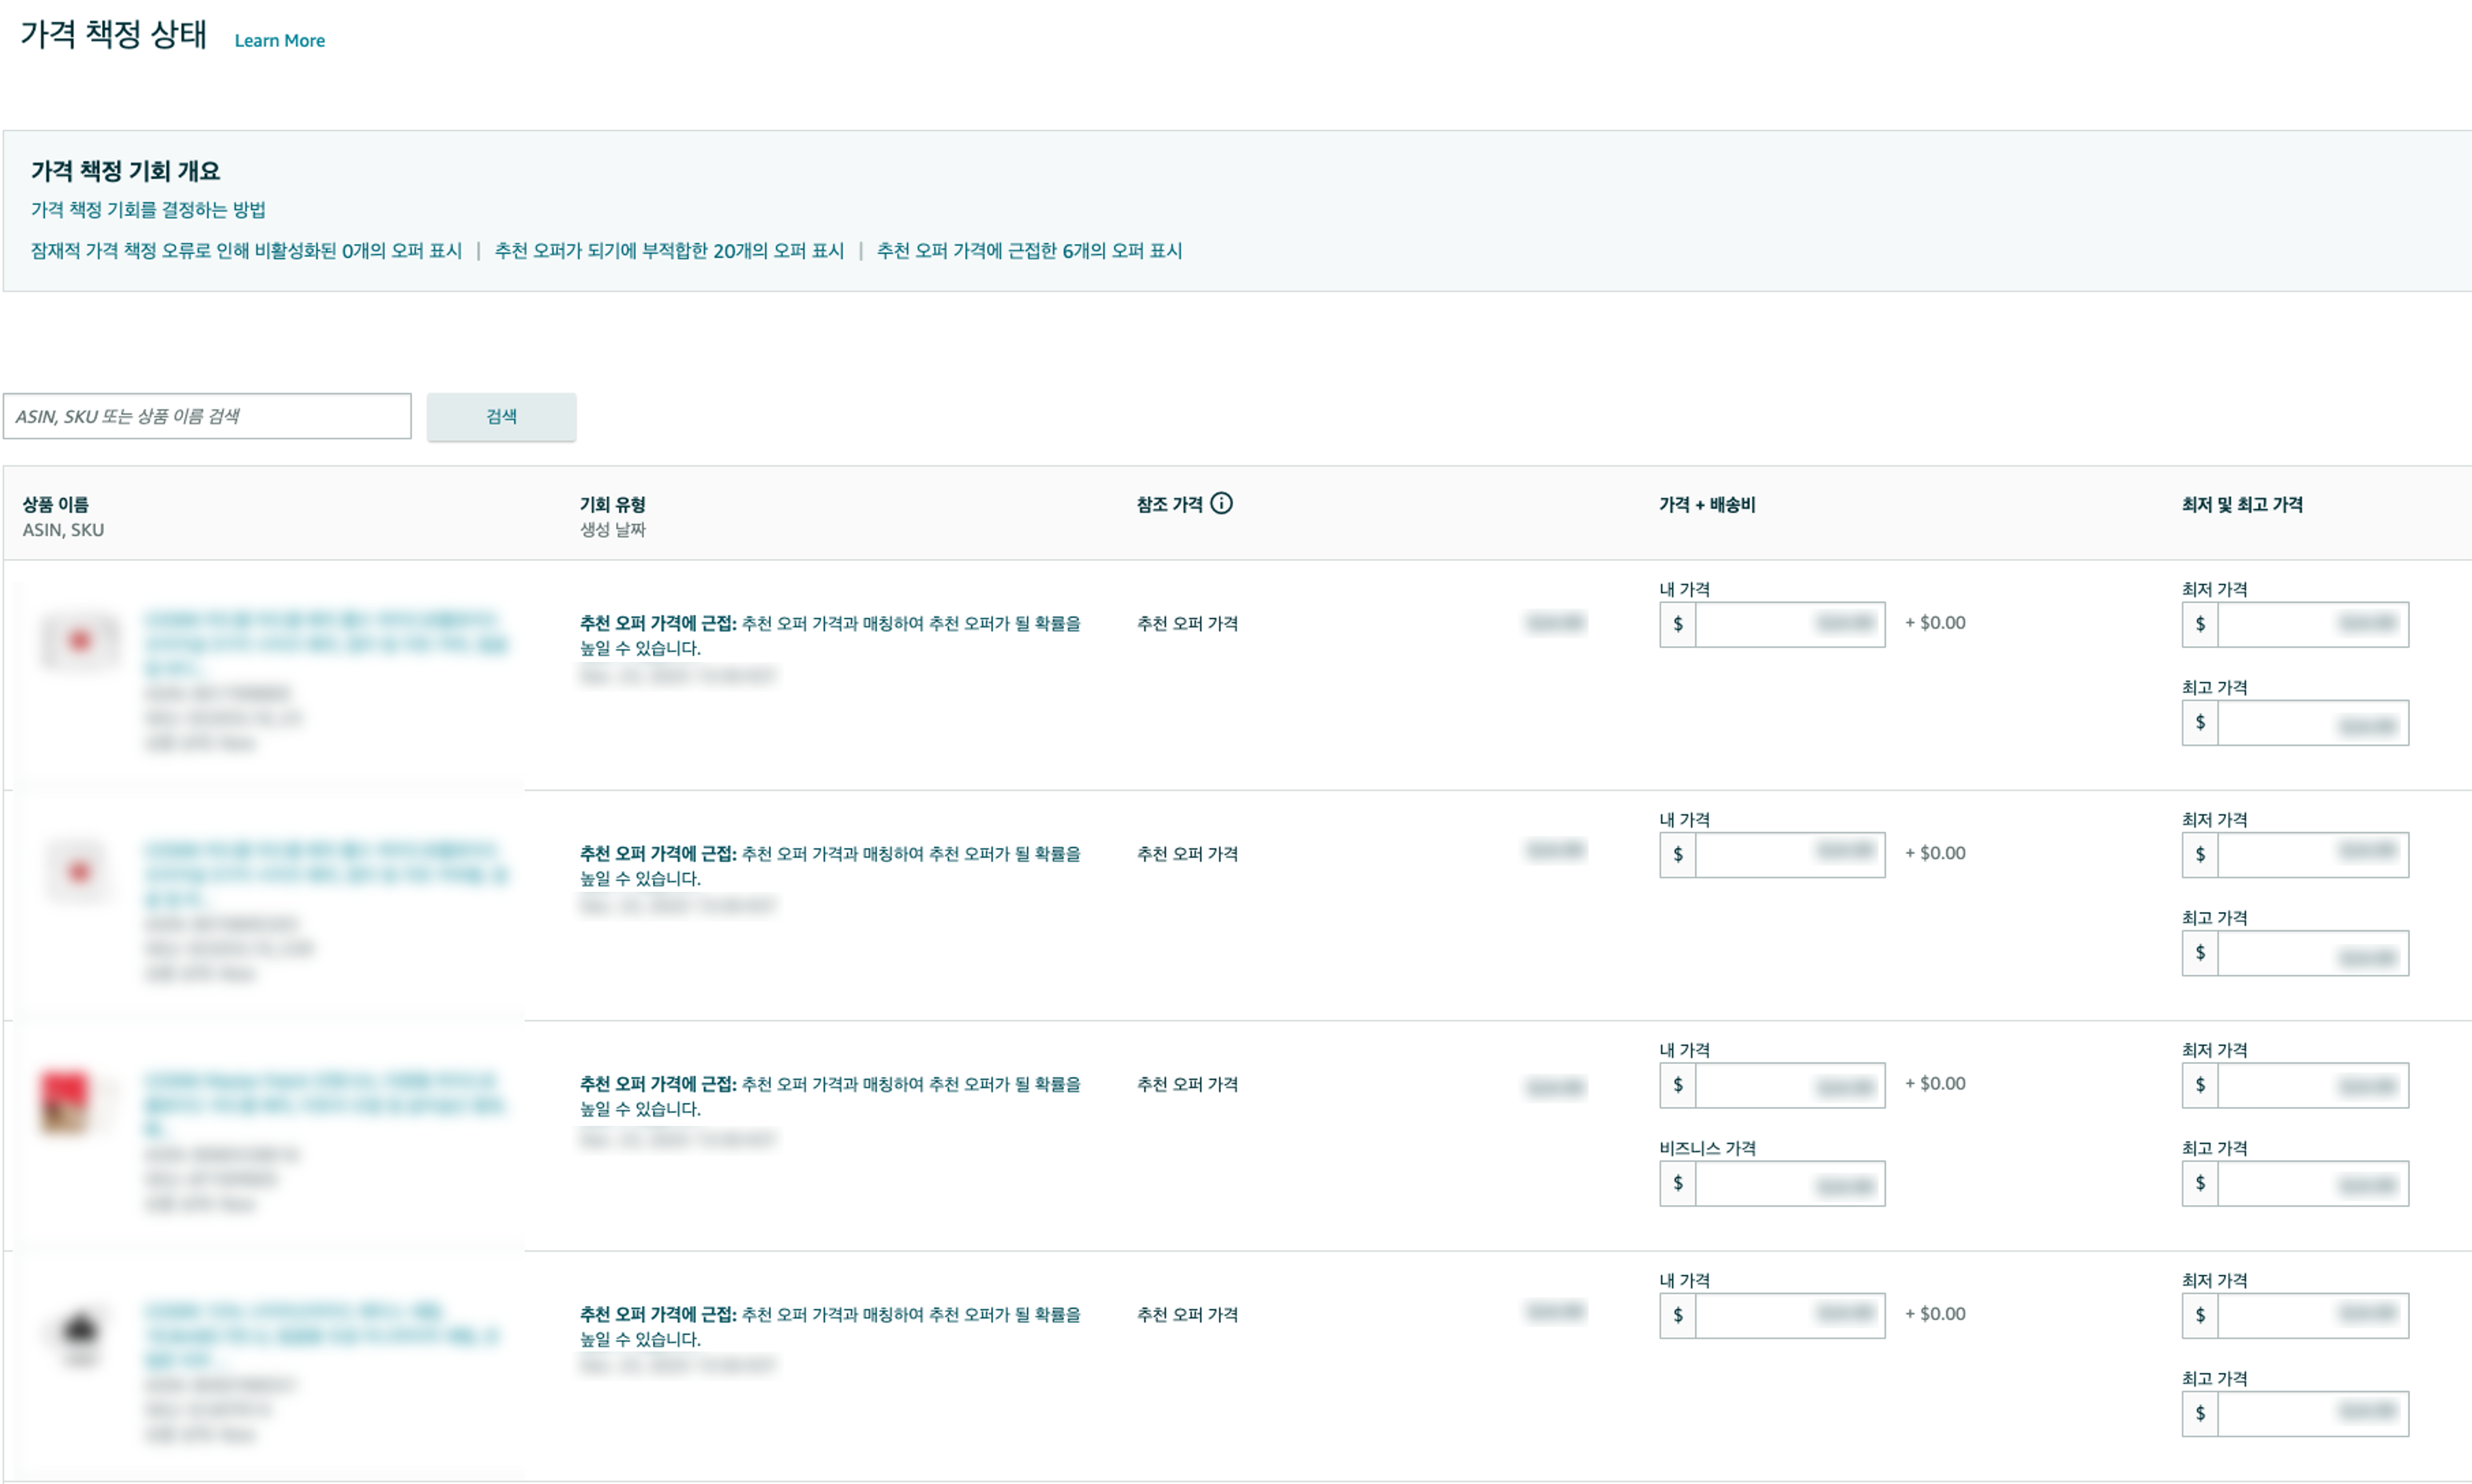Click the 검색 search button
Image resolution: width=2472 pixels, height=1484 pixels.
point(501,416)
